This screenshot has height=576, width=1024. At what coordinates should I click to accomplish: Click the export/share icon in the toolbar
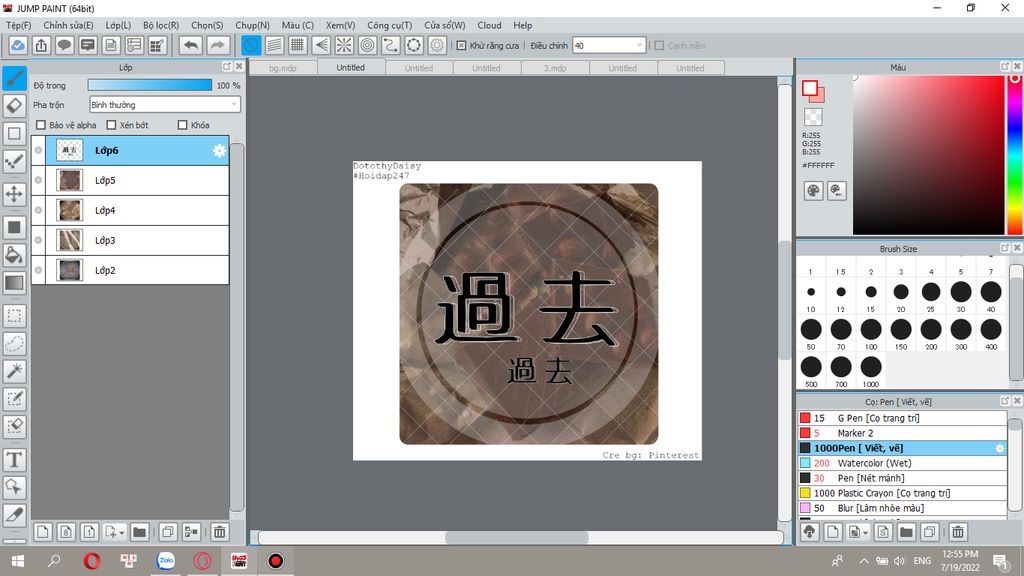point(41,45)
